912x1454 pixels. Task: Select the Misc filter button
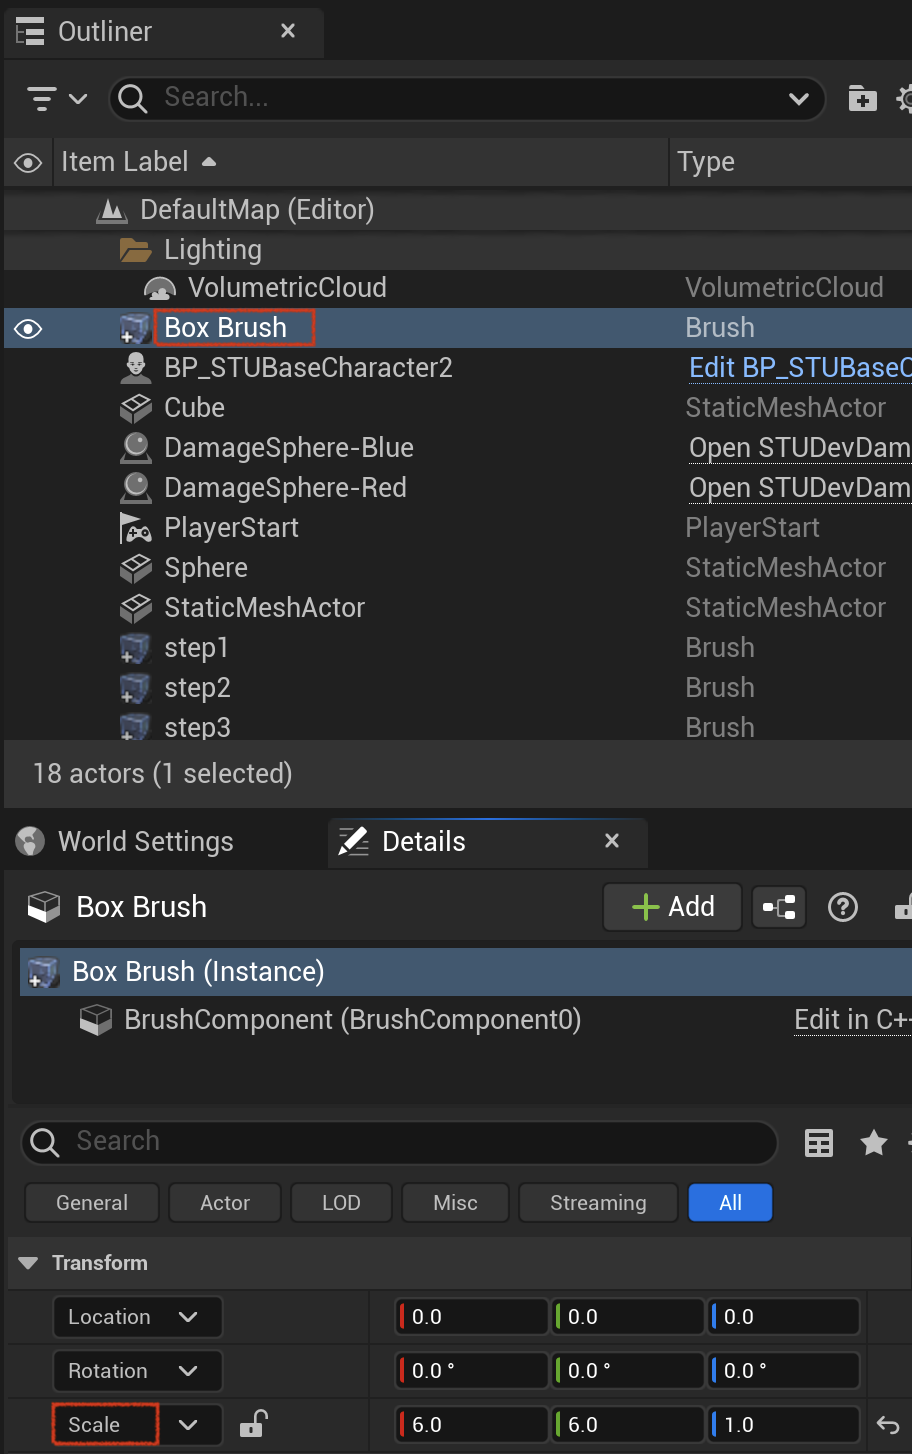(x=456, y=1203)
